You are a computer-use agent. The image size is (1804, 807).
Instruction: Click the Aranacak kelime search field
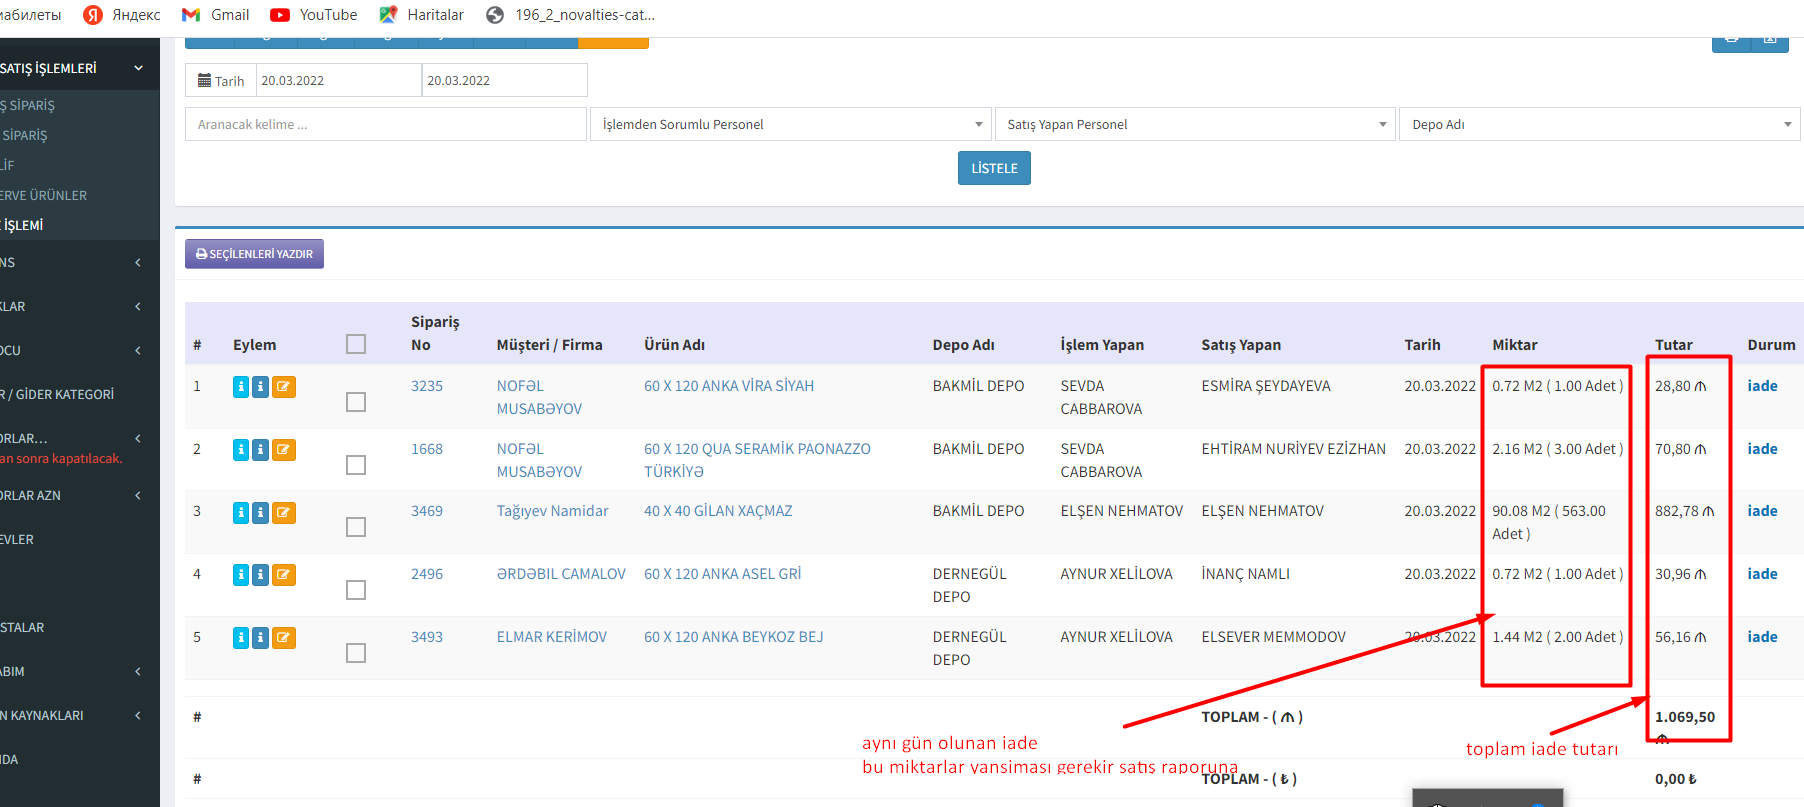[385, 124]
